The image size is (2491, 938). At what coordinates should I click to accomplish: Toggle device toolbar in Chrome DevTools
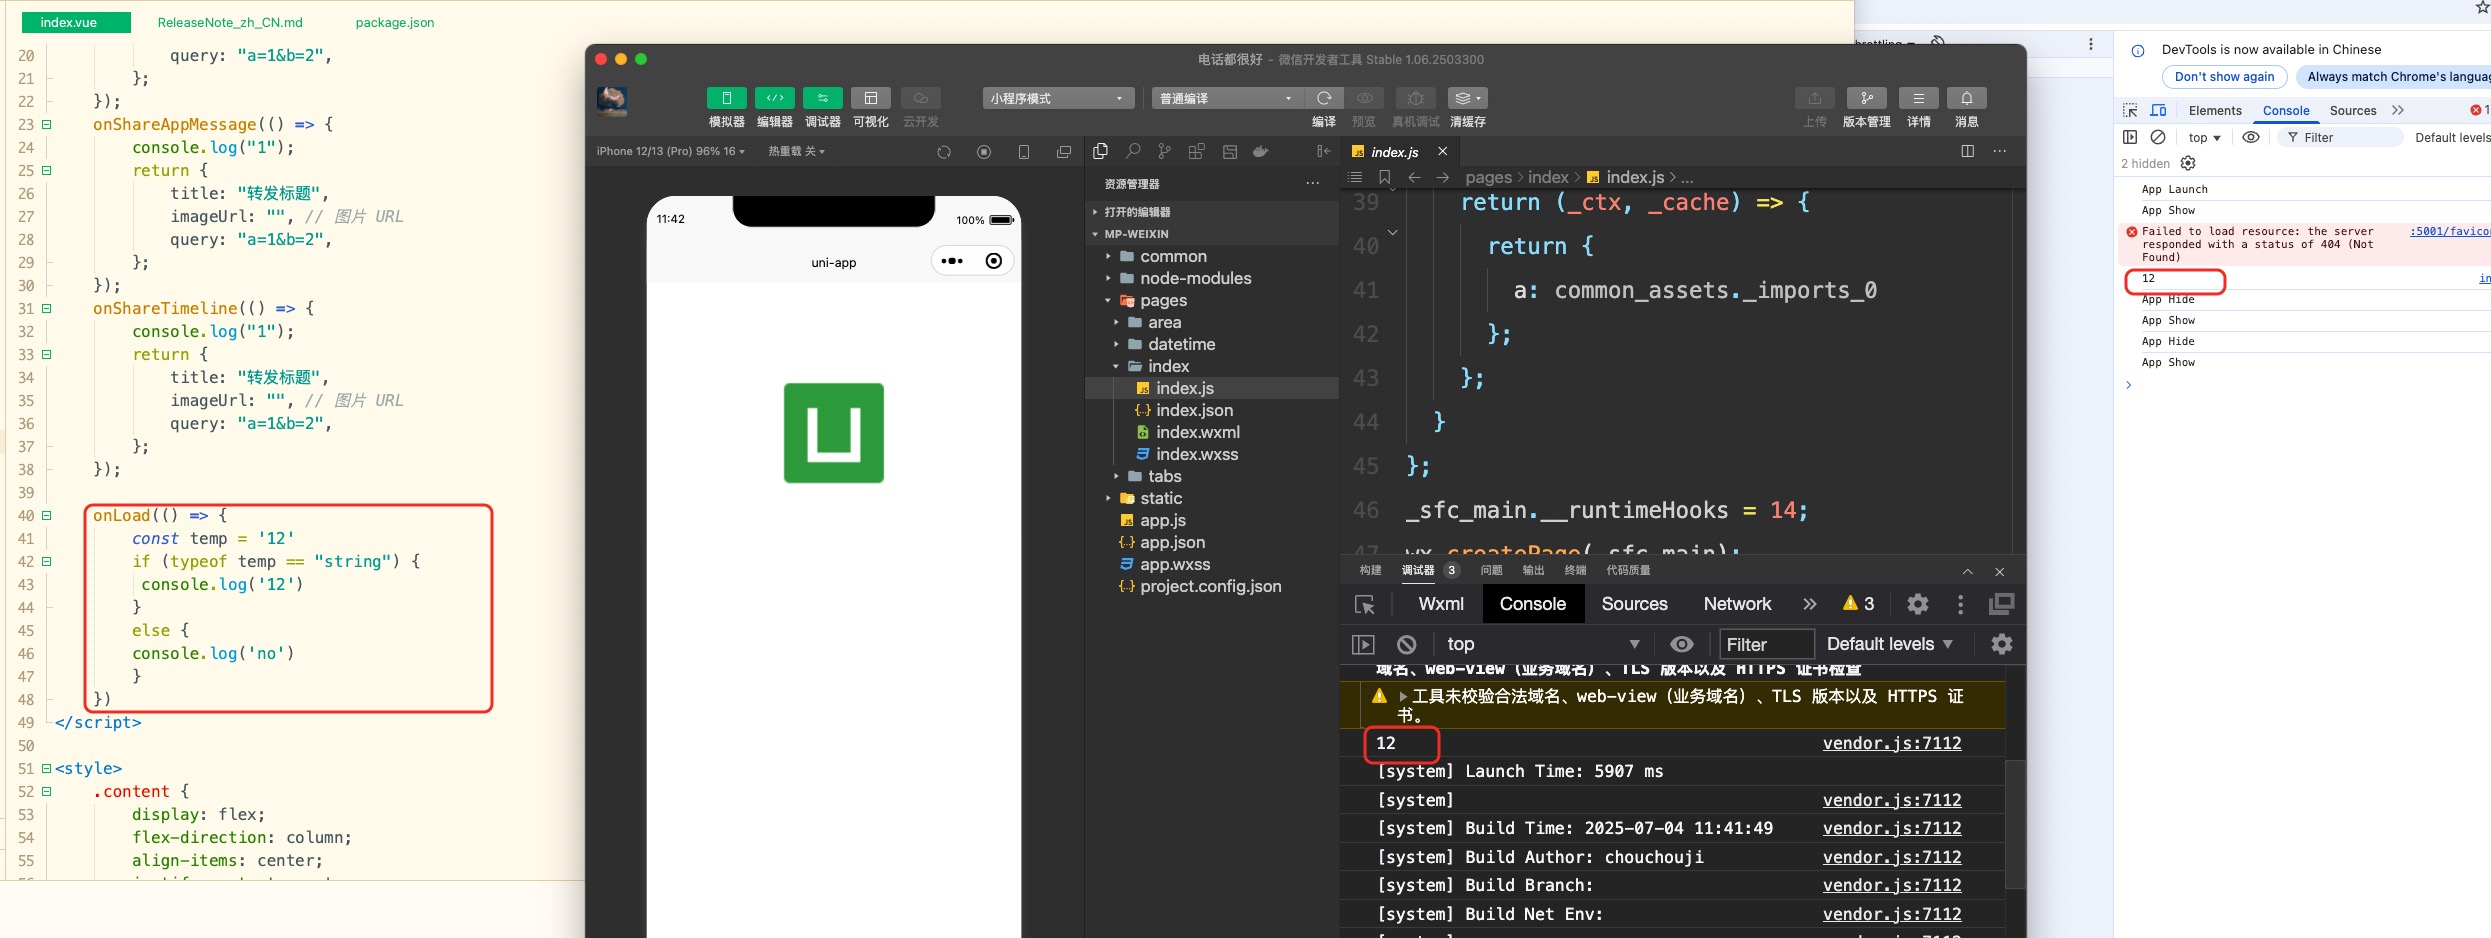pyautogui.click(x=2158, y=110)
